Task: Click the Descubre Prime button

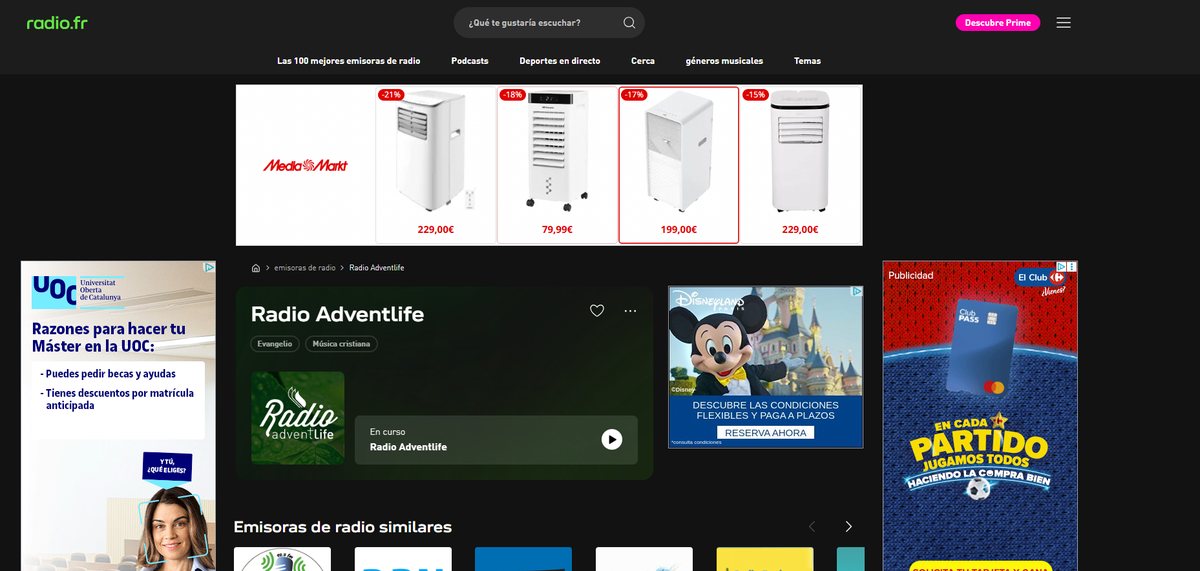Action: 998,23
